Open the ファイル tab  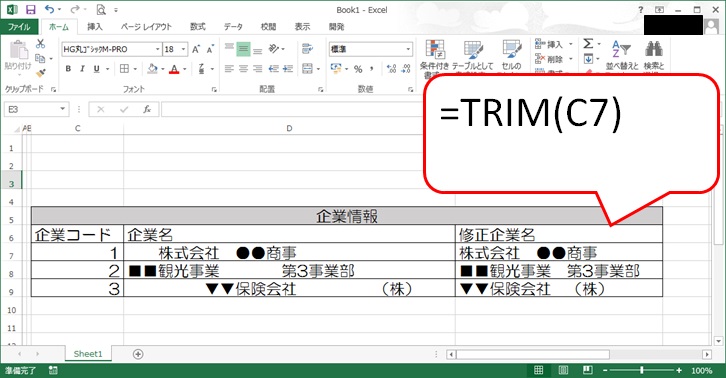pos(19,27)
